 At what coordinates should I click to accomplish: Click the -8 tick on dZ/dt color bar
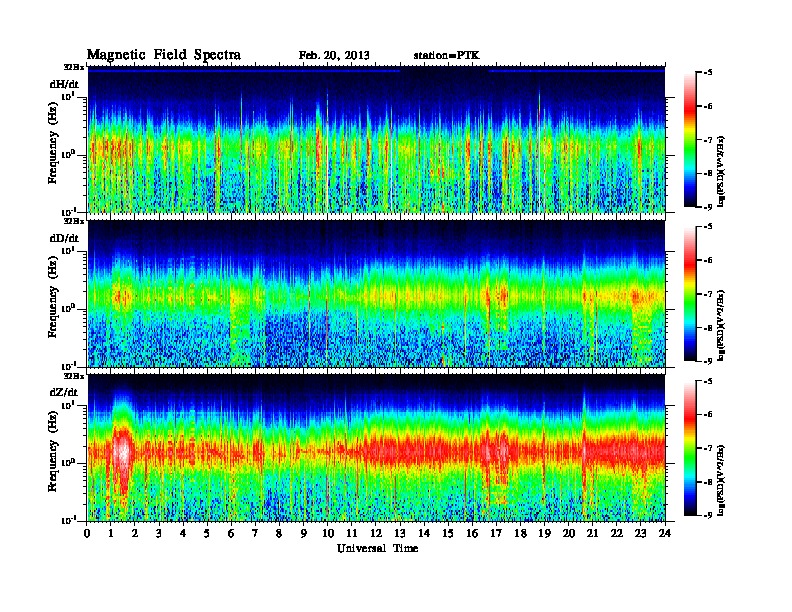(x=708, y=482)
